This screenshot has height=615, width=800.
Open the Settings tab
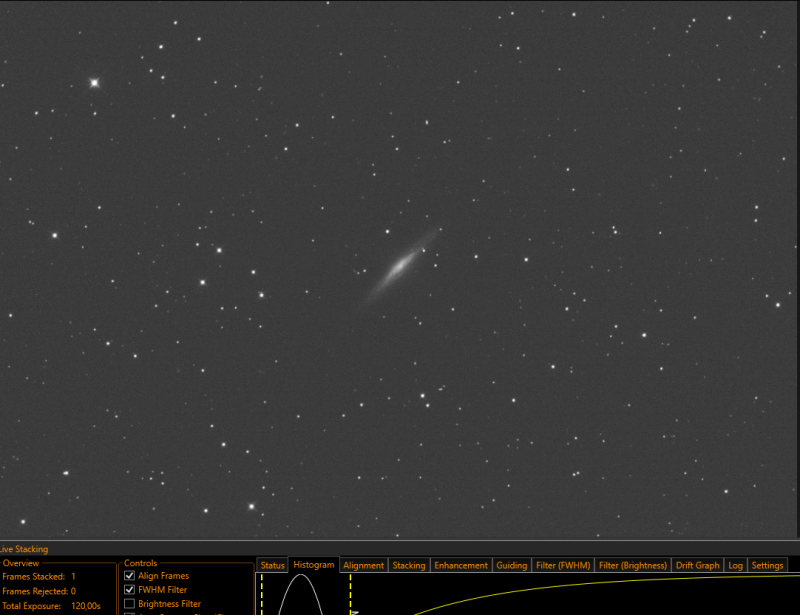[767, 565]
